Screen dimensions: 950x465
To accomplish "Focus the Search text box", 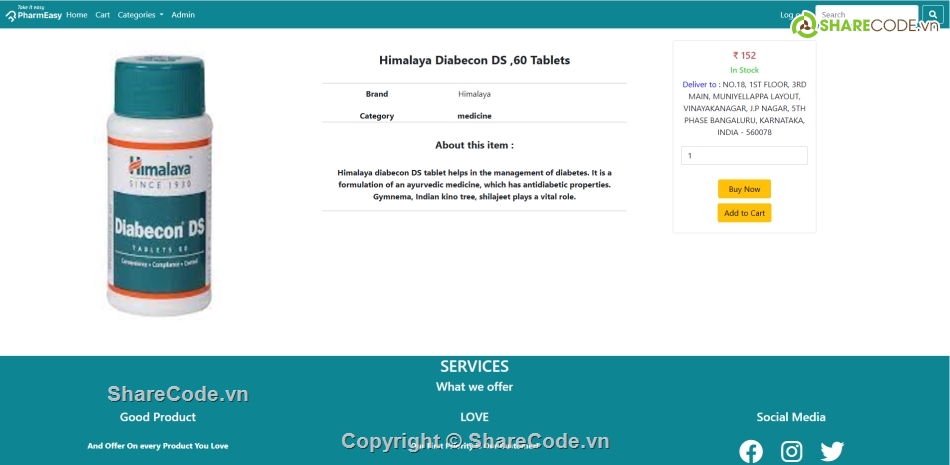I will (865, 15).
